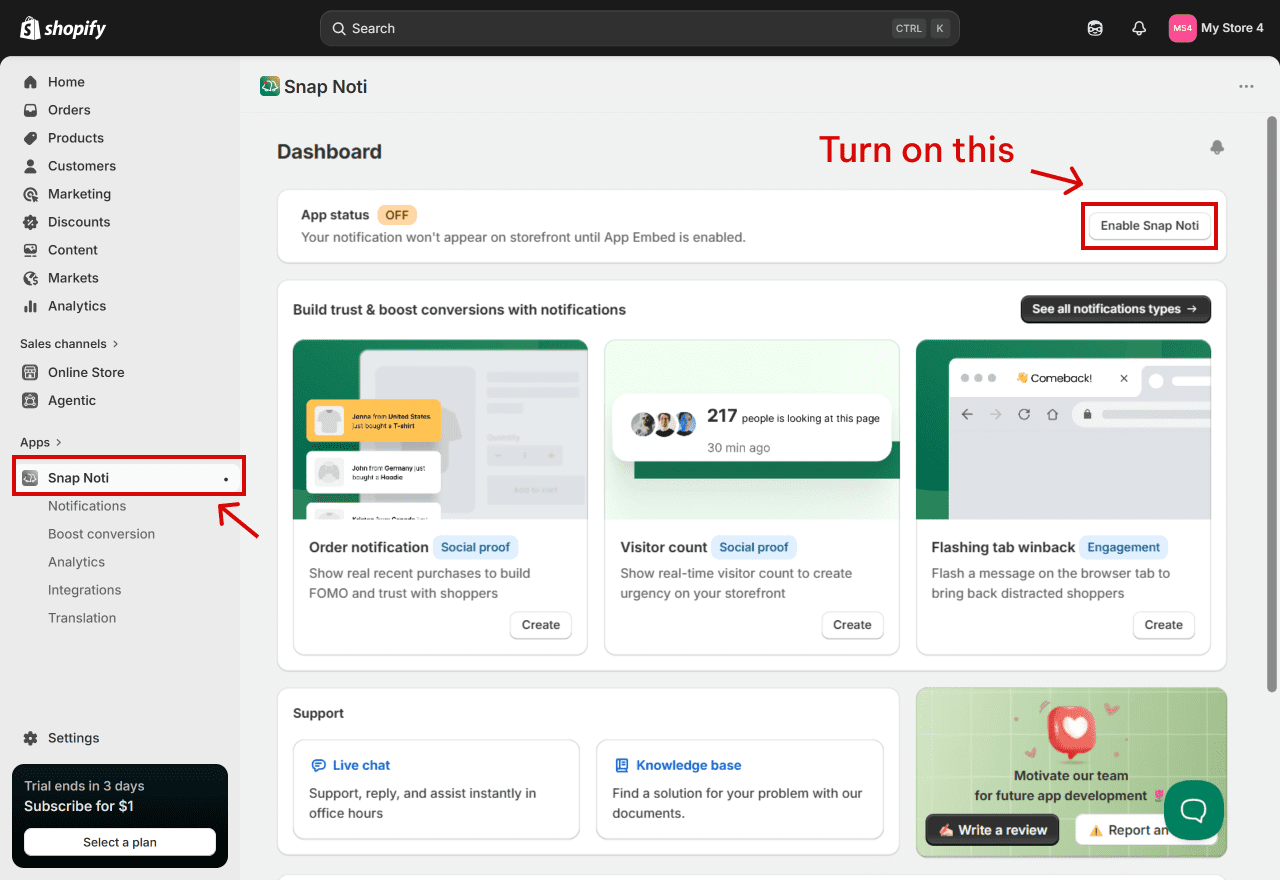Click the MS4 store avatar
This screenshot has height=880, width=1280.
[x=1182, y=28]
